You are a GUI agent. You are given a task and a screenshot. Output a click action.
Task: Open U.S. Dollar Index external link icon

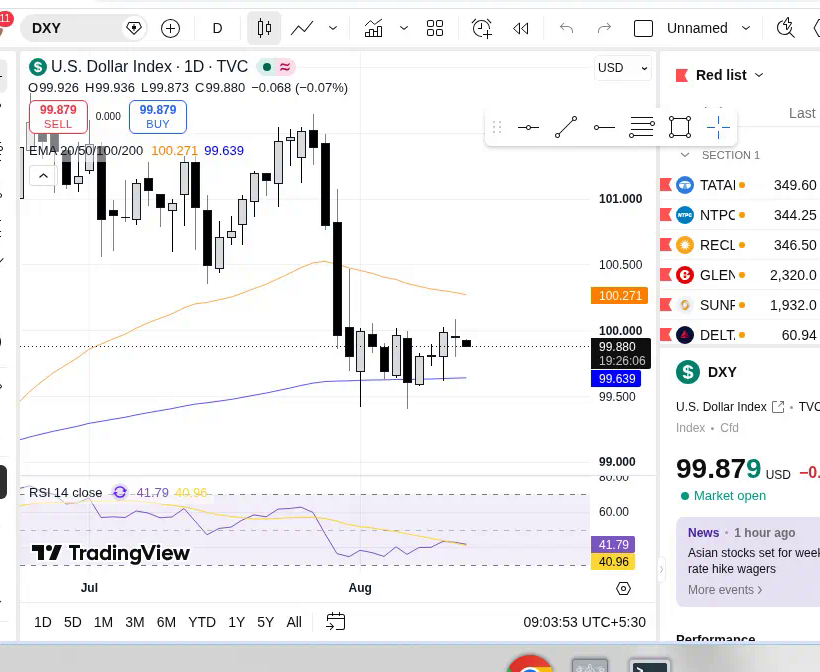[778, 407]
